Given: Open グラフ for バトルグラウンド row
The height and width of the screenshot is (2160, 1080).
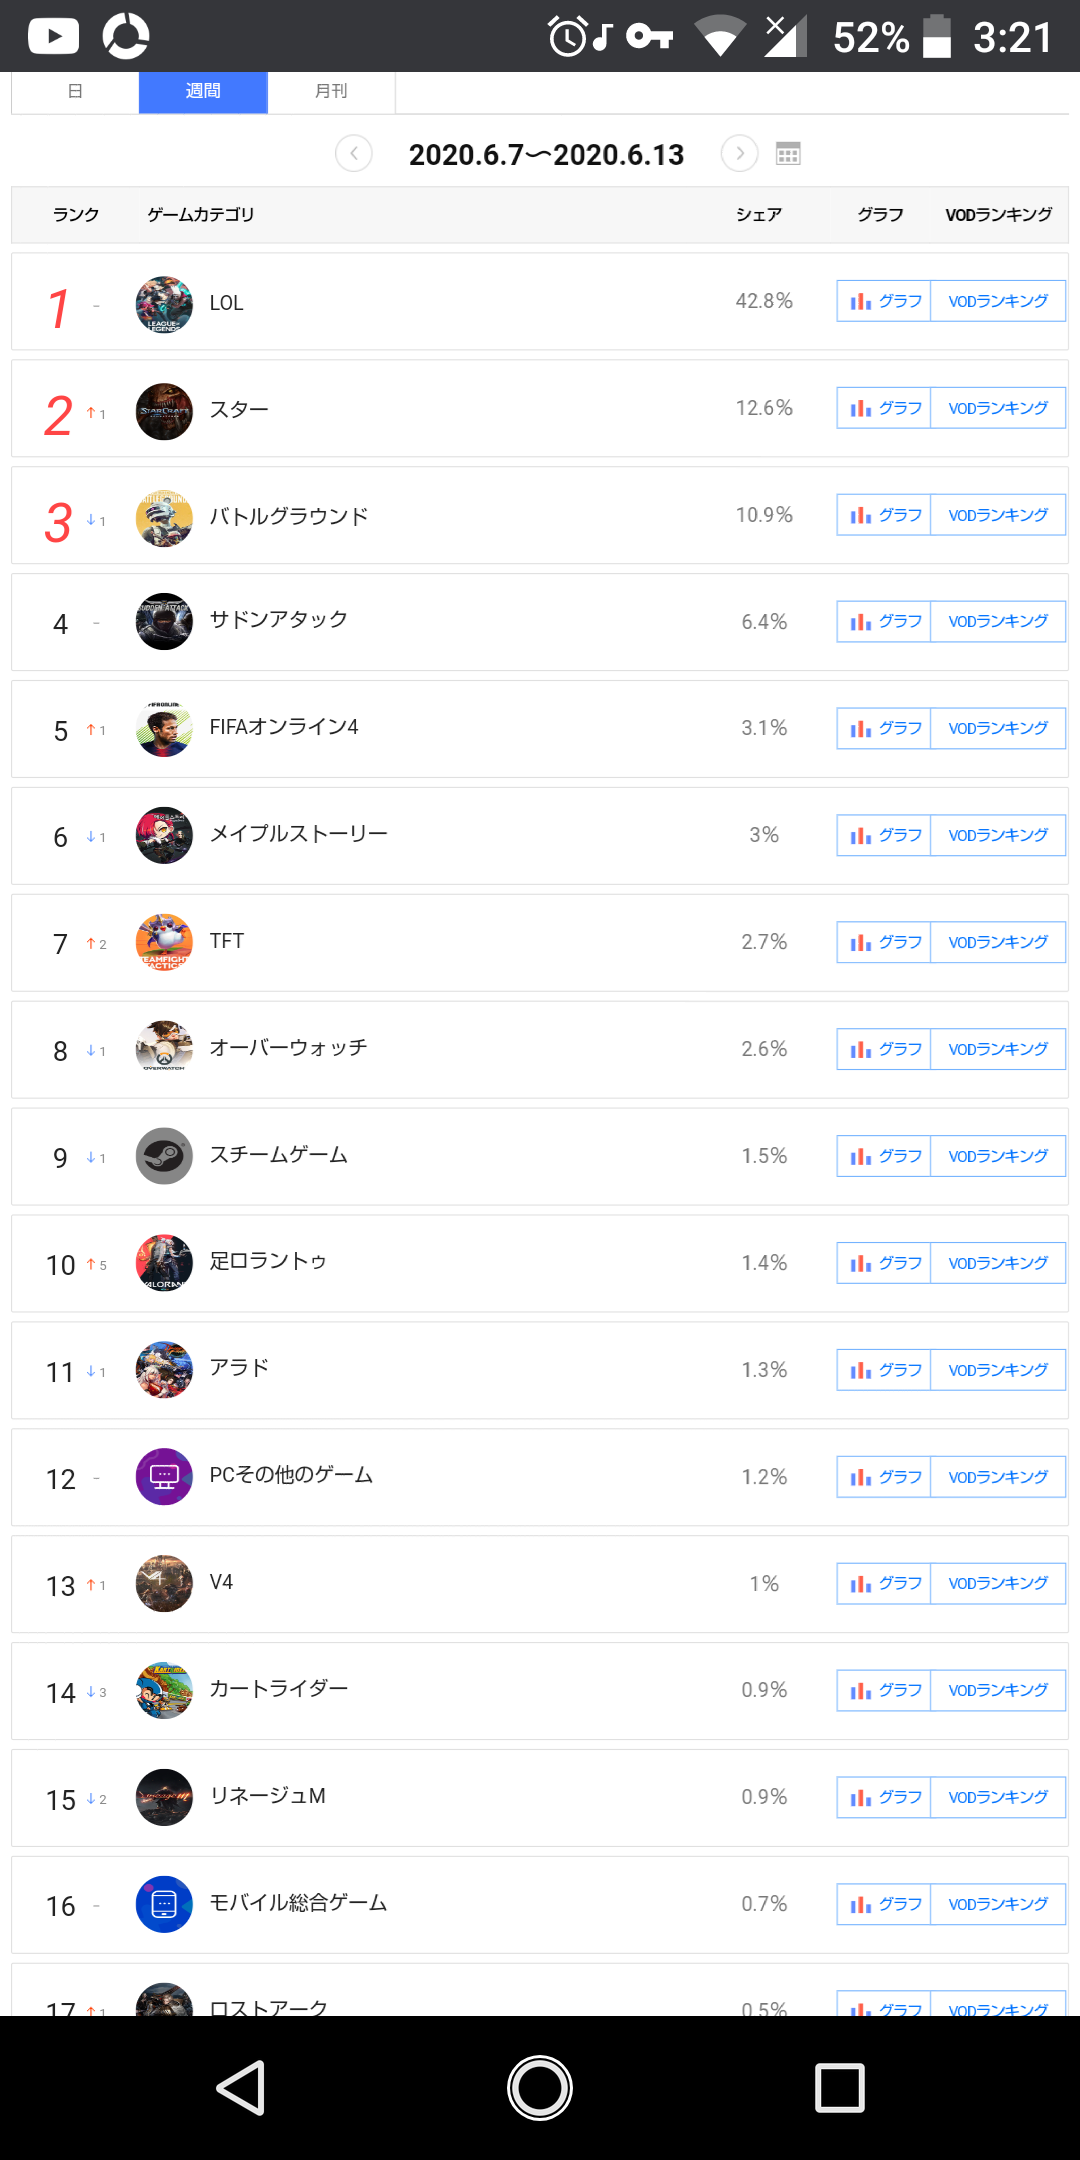Looking at the screenshot, I should (884, 515).
